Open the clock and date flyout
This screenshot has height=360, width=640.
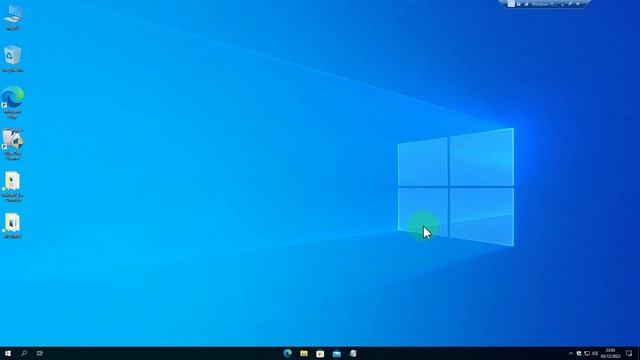pyautogui.click(x=611, y=353)
